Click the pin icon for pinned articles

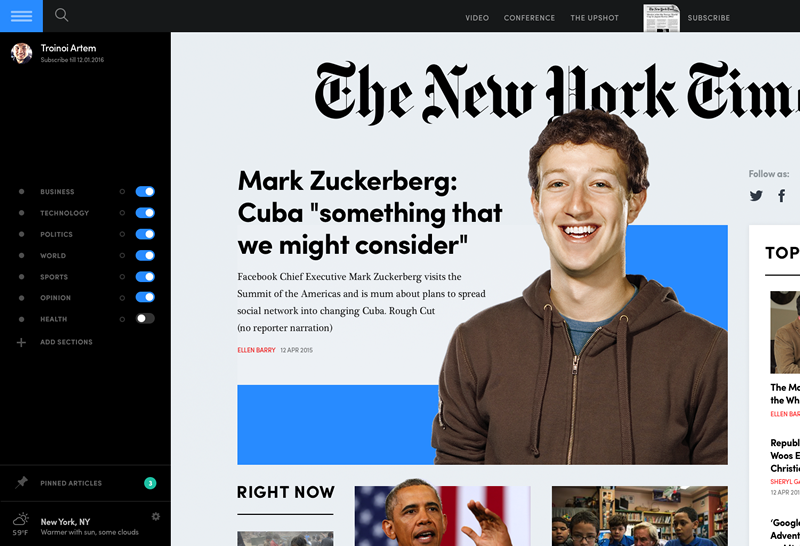tap(21, 482)
